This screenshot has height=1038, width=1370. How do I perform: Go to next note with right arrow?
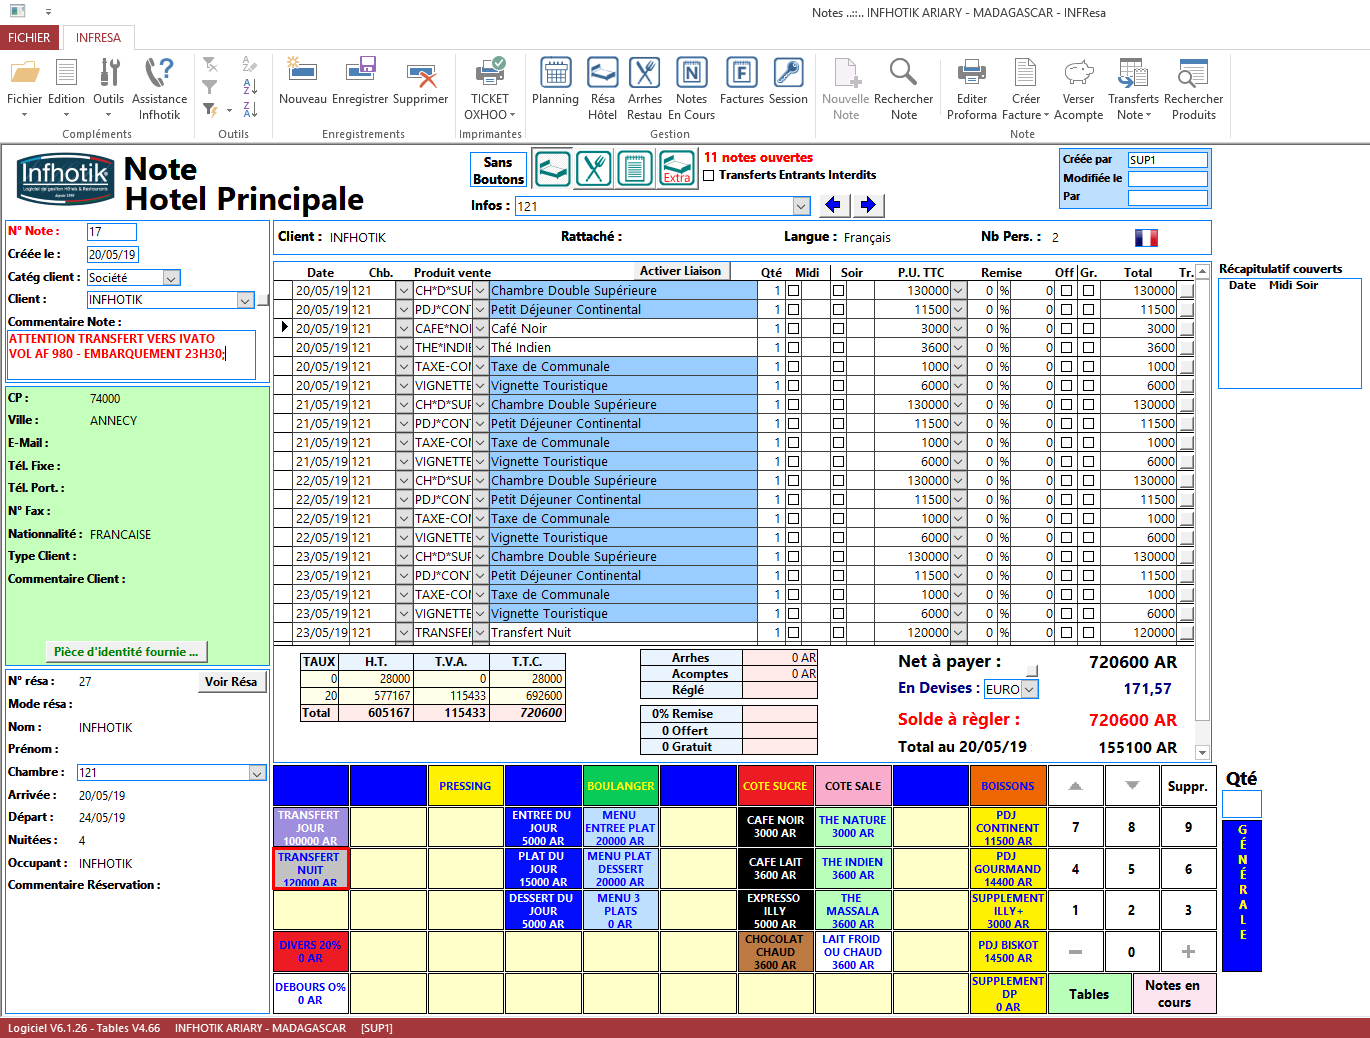(868, 205)
